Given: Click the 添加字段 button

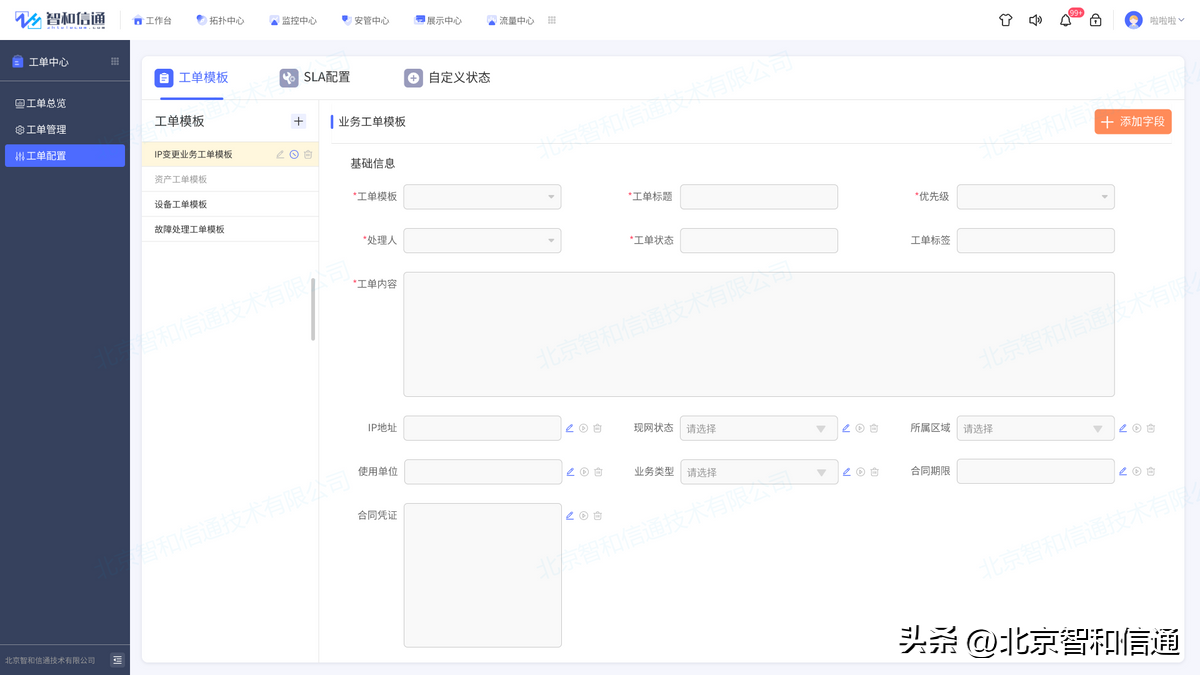Looking at the screenshot, I should pyautogui.click(x=1133, y=121).
